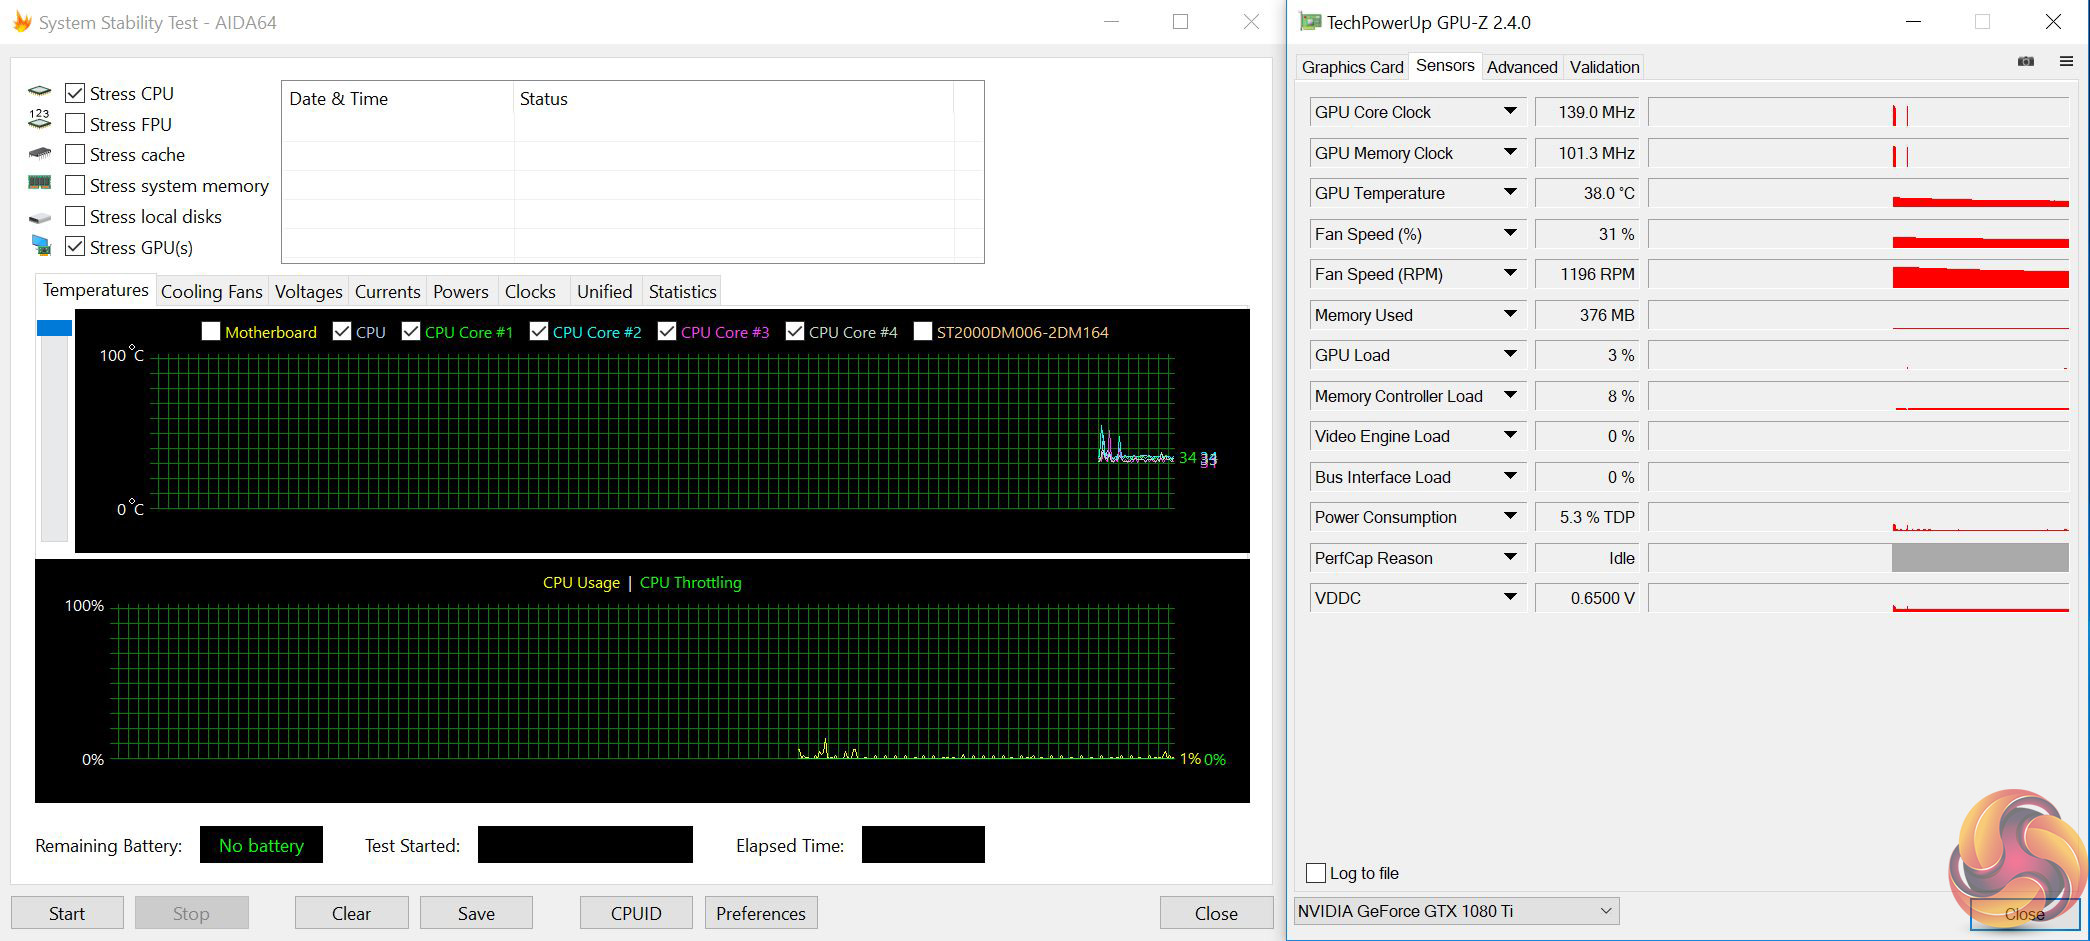Open GPU Memory Clock sensor dropdown
The width and height of the screenshot is (2090, 941).
tap(1510, 152)
